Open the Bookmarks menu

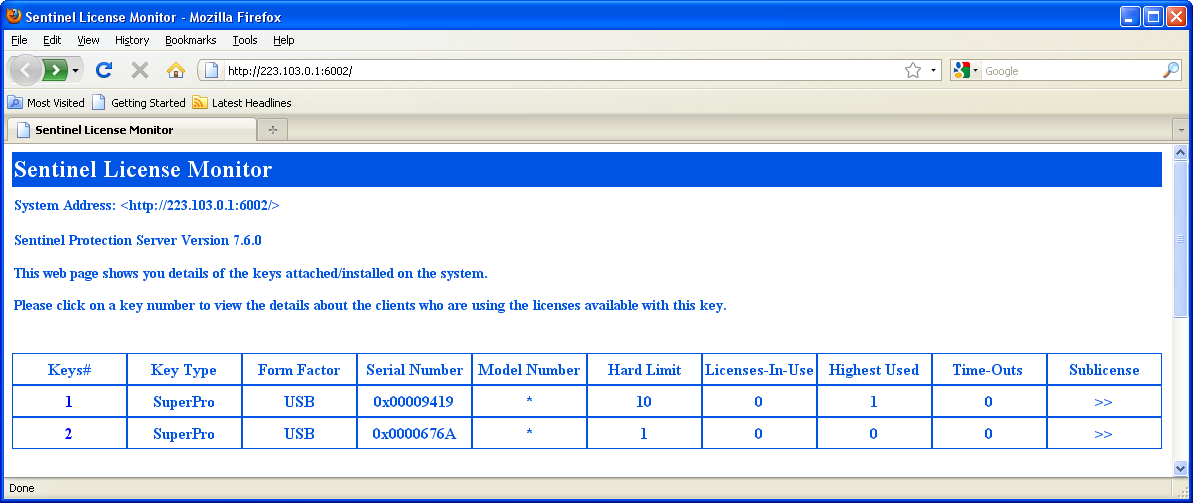[190, 40]
